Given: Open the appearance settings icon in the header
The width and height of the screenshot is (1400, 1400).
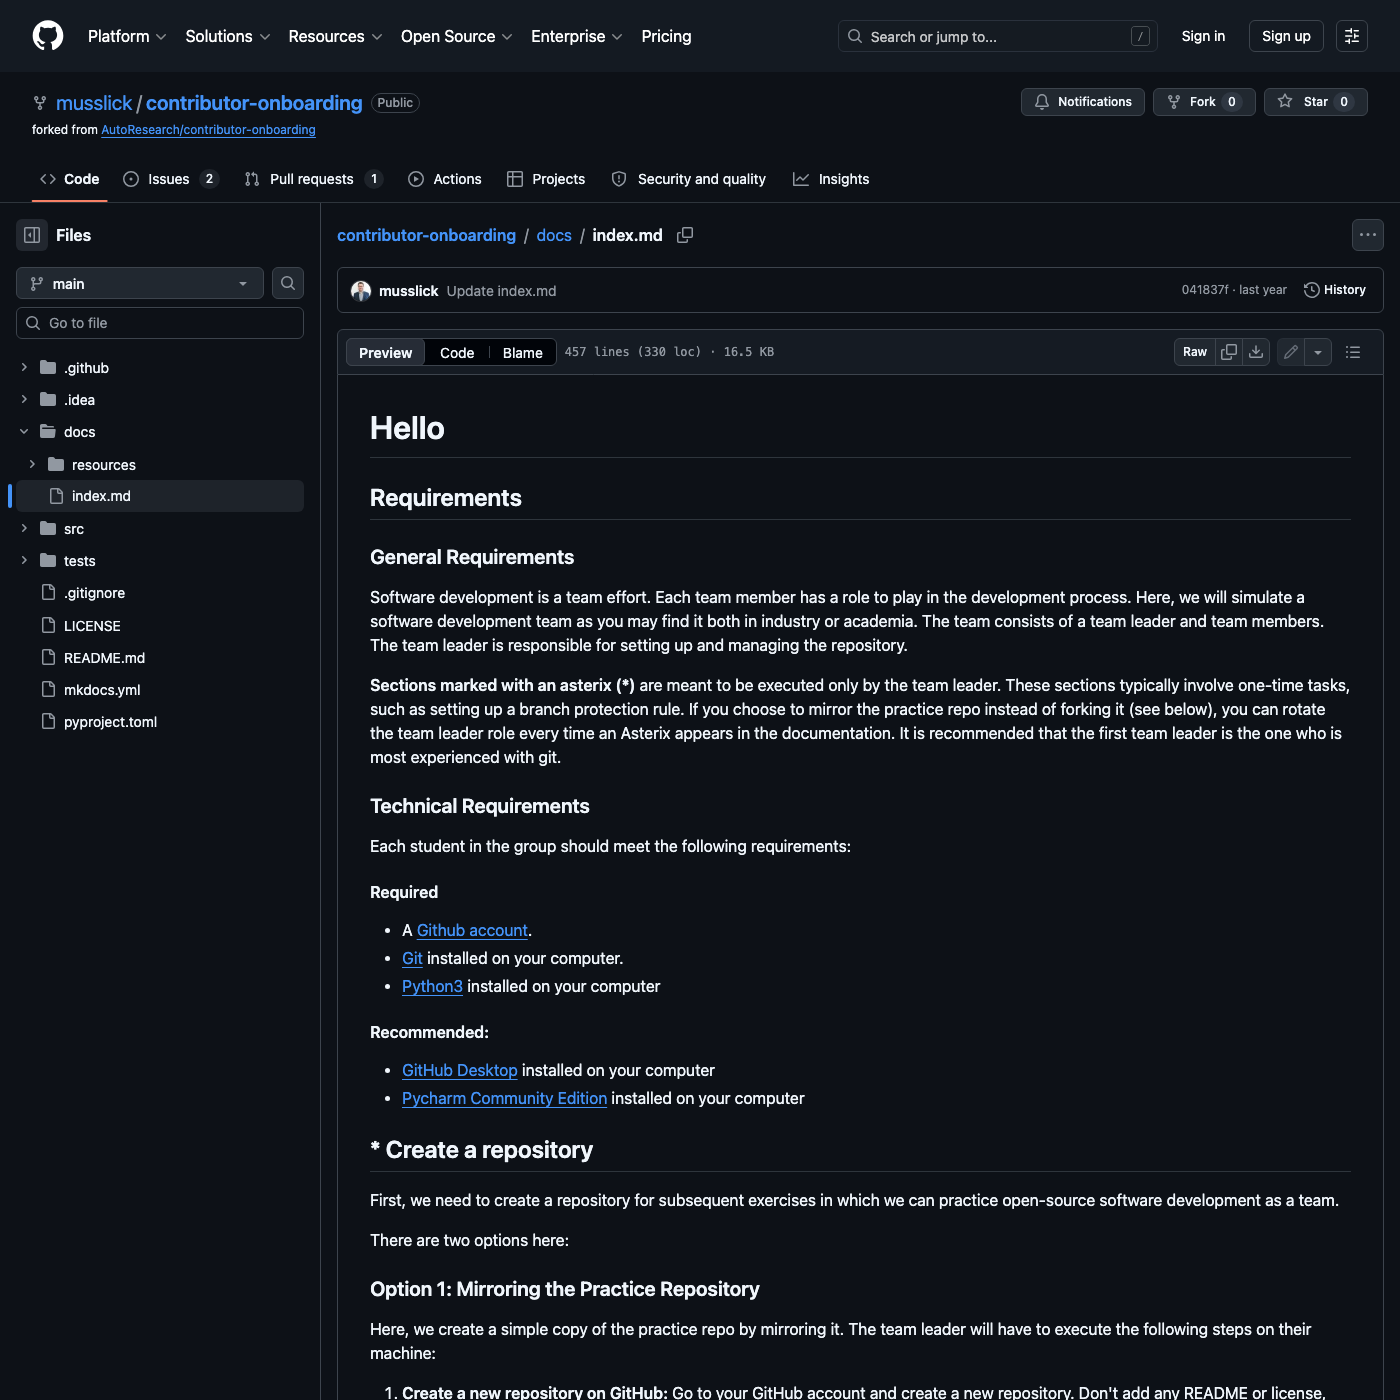Looking at the screenshot, I should 1352,36.
